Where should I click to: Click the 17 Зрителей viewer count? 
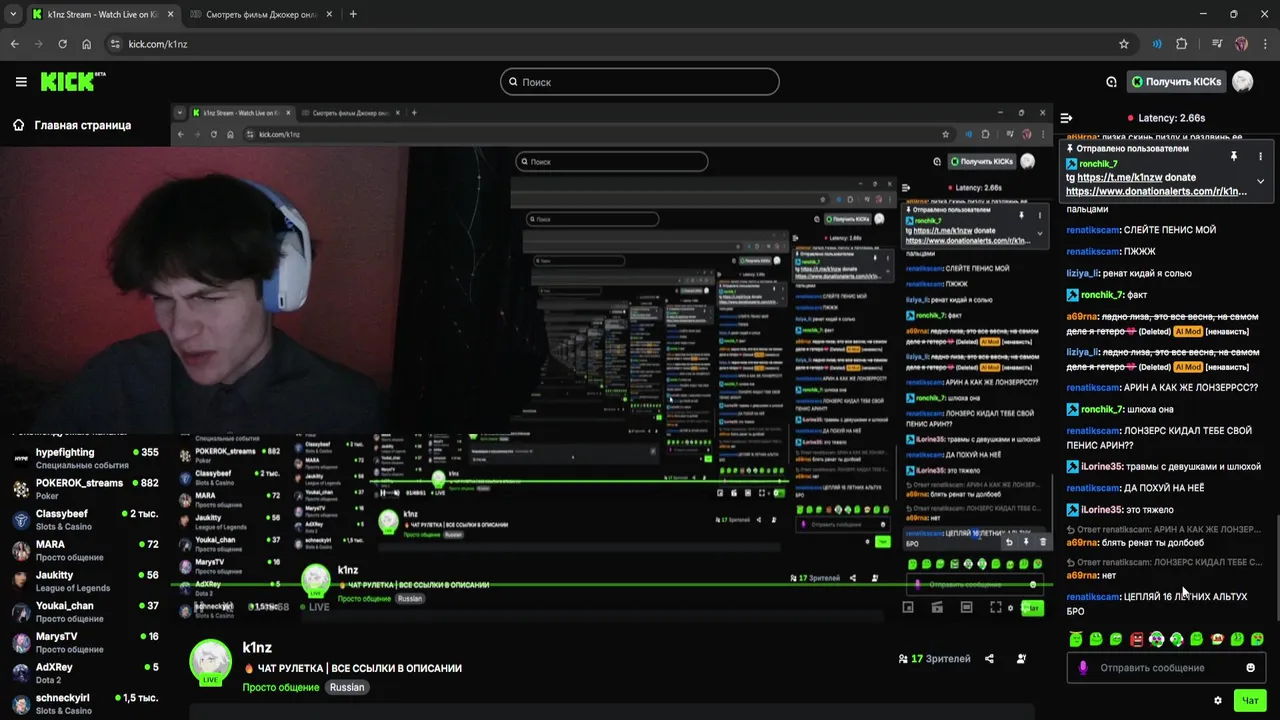pos(935,659)
